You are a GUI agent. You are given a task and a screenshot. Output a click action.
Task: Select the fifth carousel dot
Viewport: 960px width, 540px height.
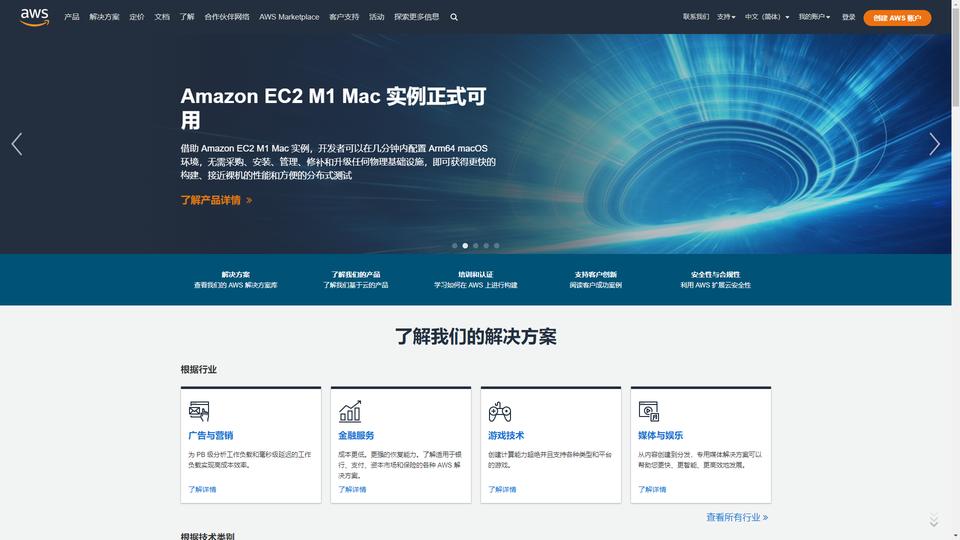(x=497, y=246)
